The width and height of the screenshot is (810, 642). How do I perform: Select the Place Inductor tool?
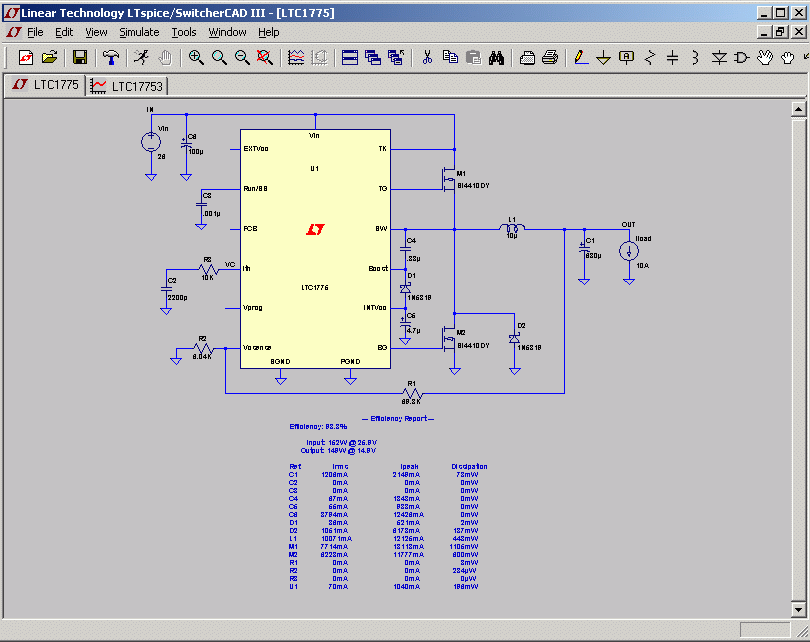click(695, 57)
